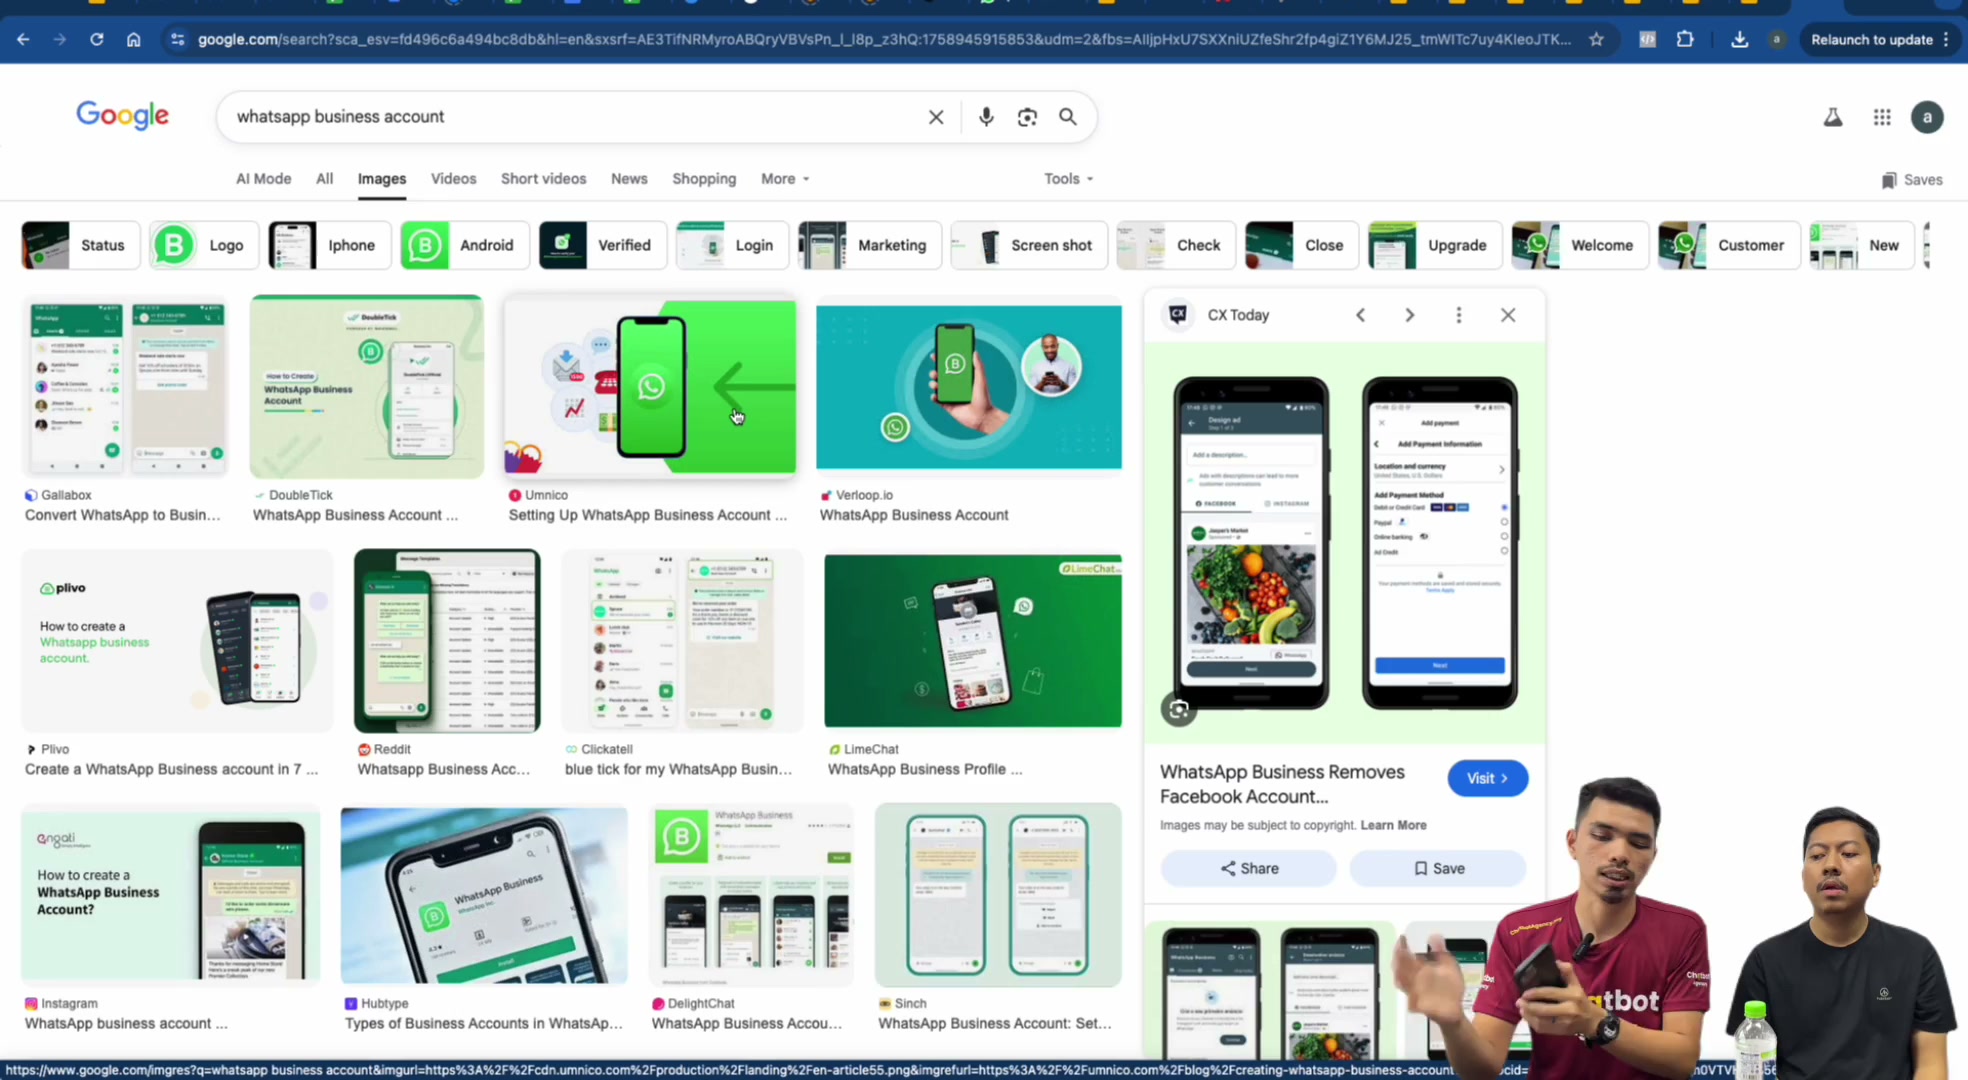Screen dimensions: 1968x1080
Task: Expand the More search categories dropdown
Action: [785, 179]
